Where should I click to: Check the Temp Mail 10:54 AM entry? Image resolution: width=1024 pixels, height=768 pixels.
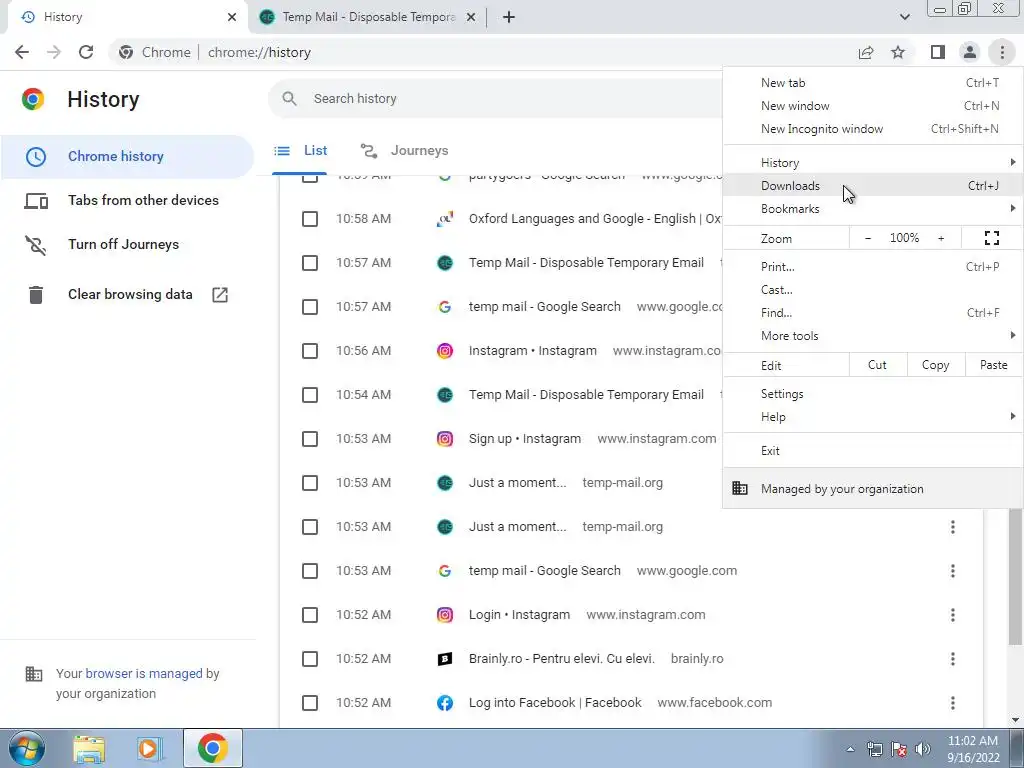coord(310,395)
